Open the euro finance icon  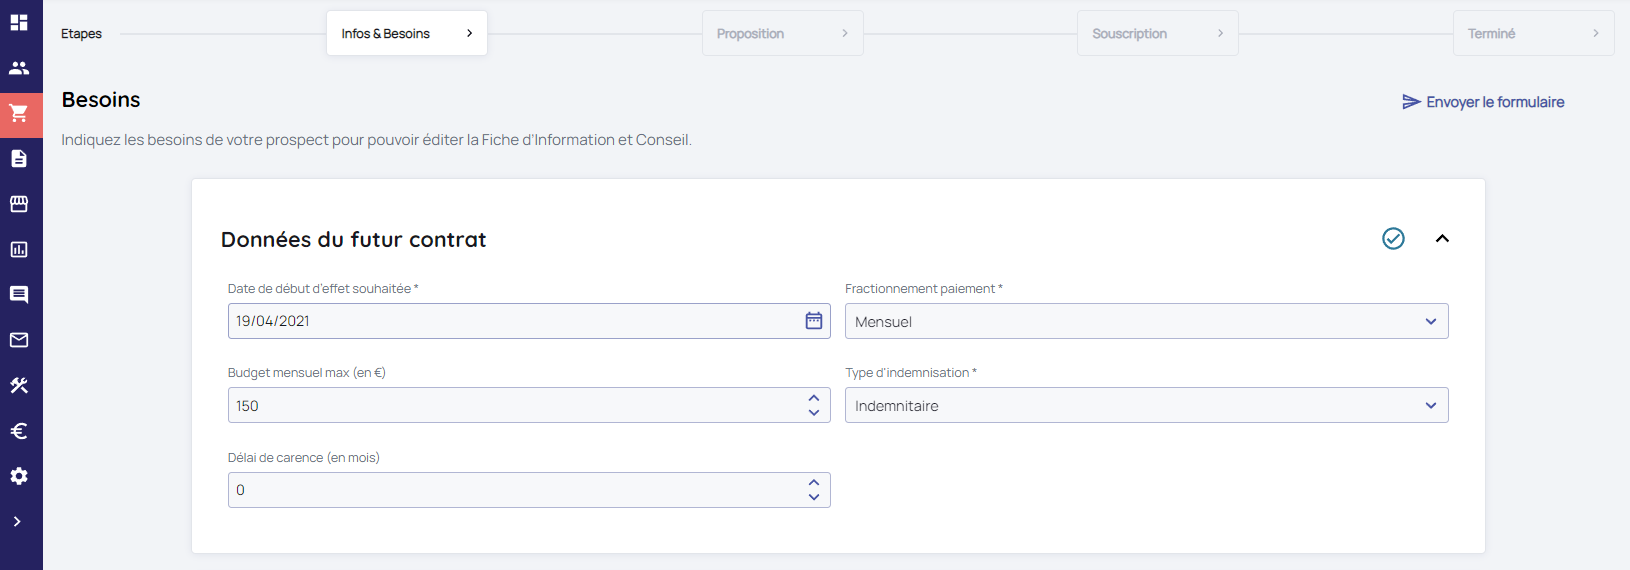click(x=19, y=431)
